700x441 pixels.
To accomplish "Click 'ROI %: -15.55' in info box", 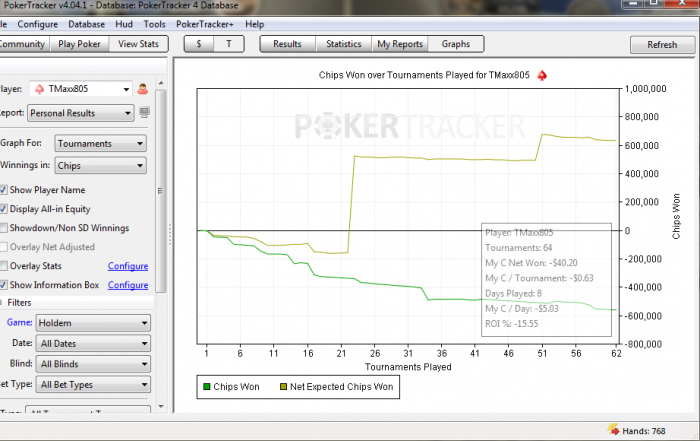I will point(512,324).
